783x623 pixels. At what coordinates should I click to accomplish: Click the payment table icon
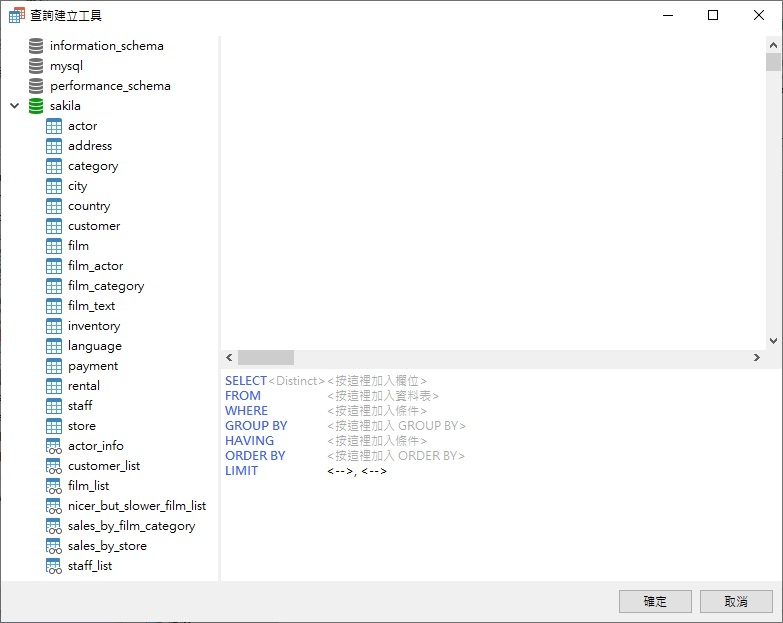pyautogui.click(x=54, y=366)
